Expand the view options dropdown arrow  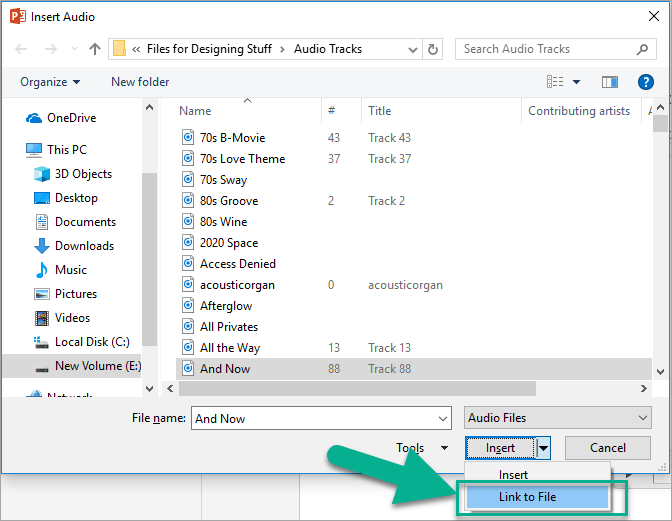coord(576,82)
